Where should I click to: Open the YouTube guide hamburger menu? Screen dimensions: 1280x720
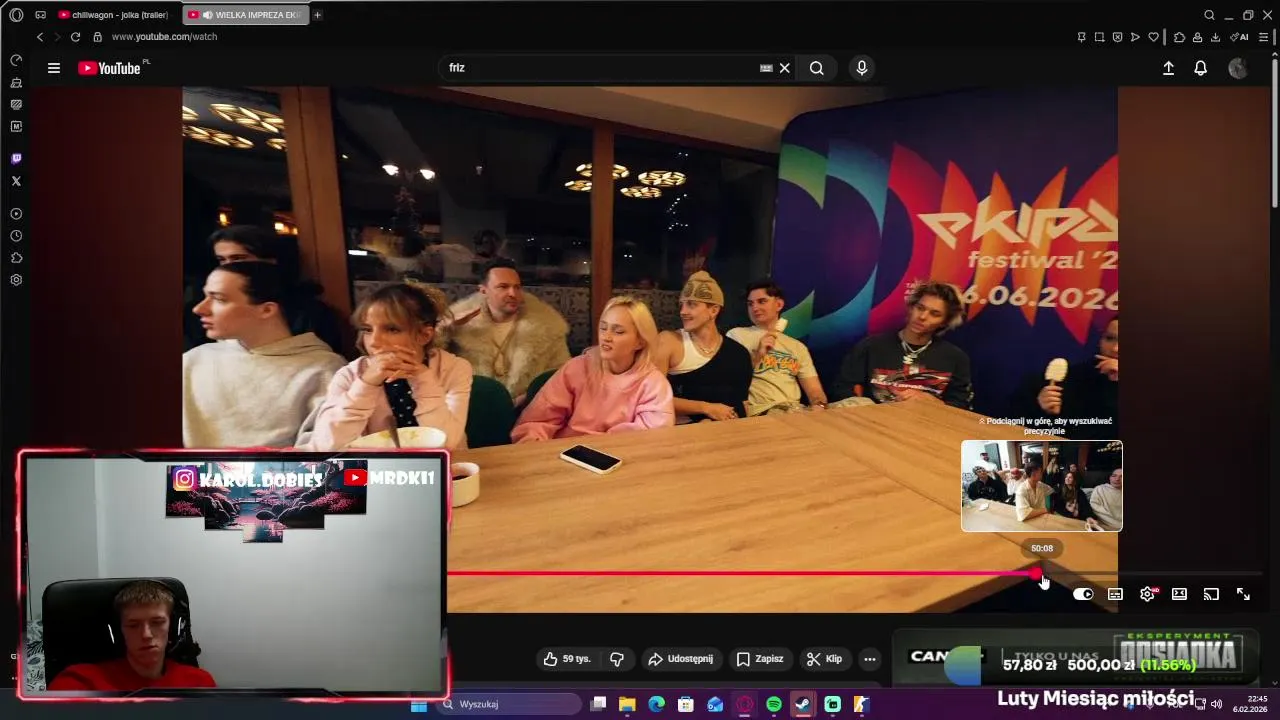click(x=54, y=68)
